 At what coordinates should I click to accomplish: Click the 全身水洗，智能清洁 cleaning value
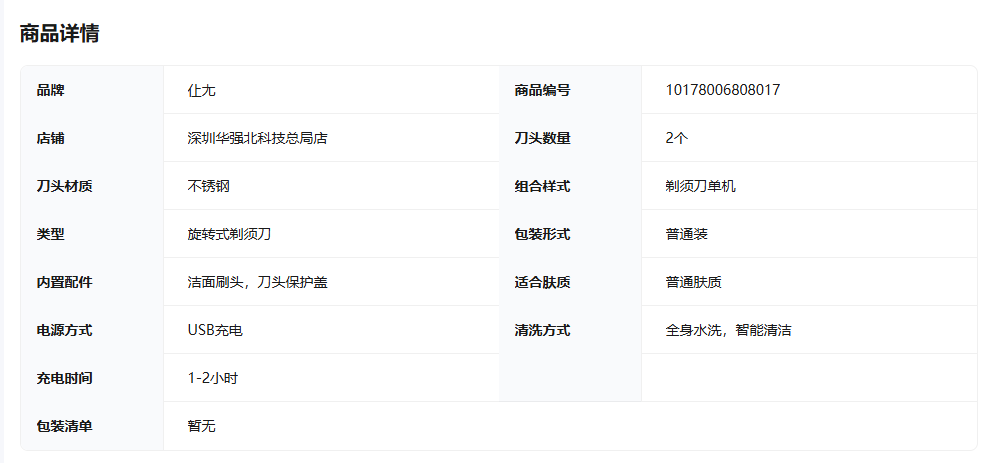[x=728, y=330]
